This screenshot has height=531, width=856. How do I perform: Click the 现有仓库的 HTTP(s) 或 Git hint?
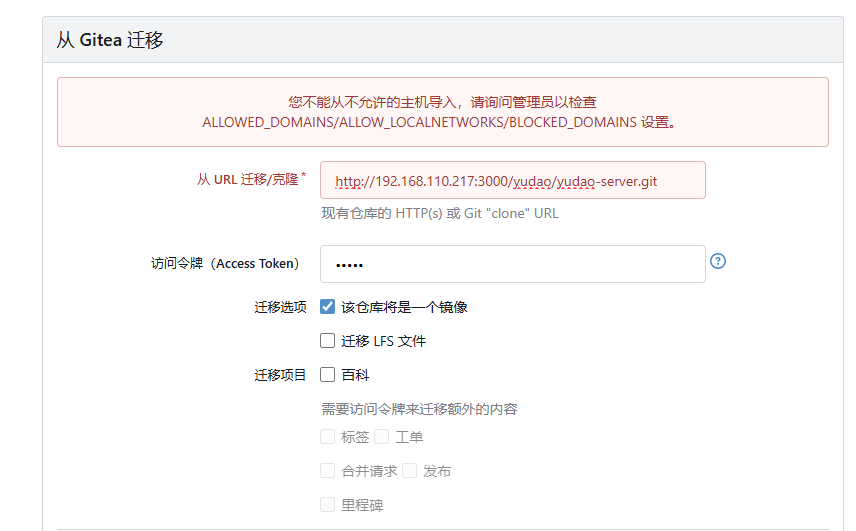pos(440,213)
